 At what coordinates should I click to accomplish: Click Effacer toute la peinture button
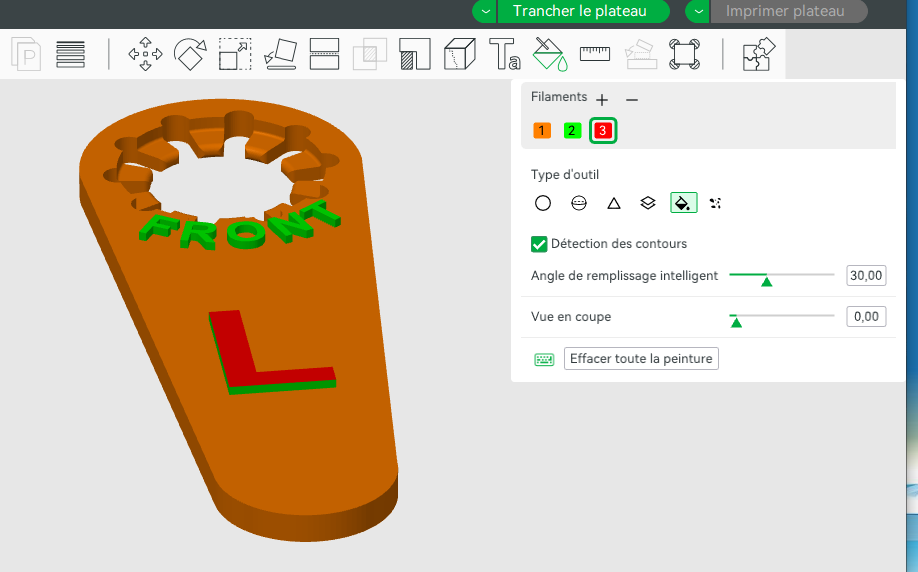(x=641, y=358)
